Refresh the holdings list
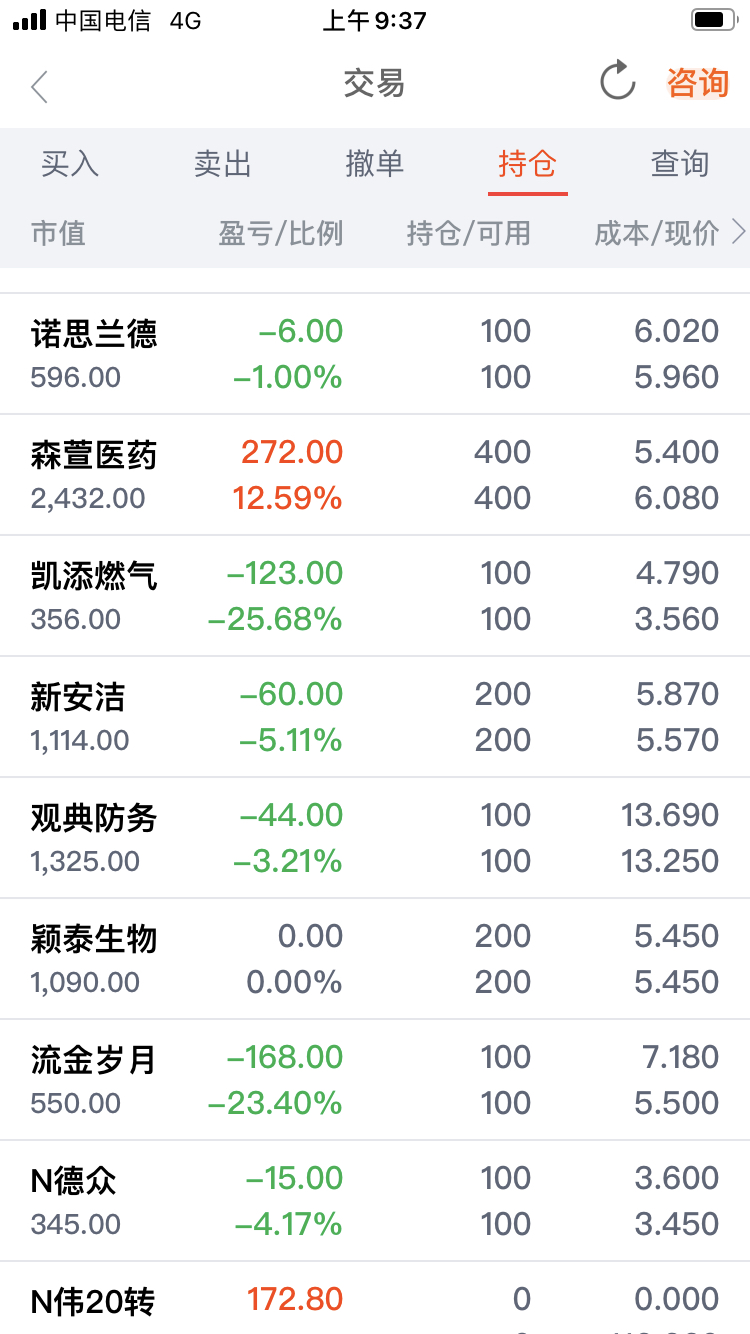750x1334 pixels. [x=617, y=82]
